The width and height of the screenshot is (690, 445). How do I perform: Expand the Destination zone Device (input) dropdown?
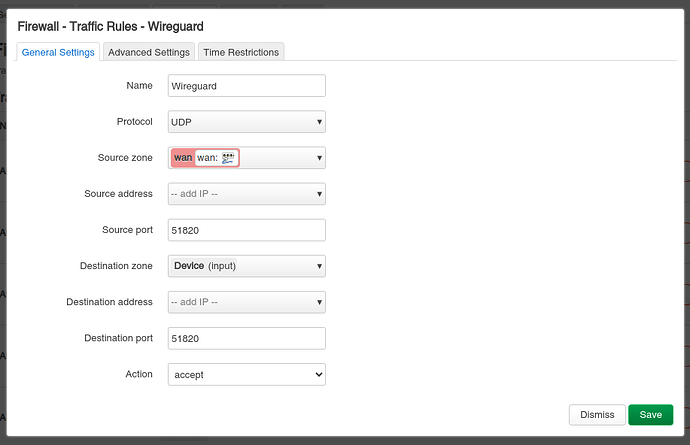246,266
